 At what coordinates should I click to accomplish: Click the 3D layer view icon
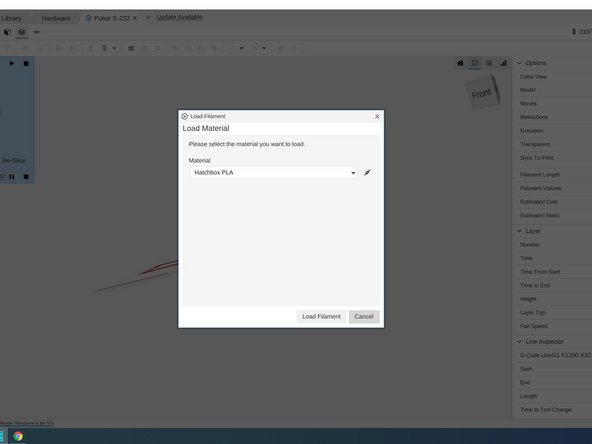pyautogui.click(x=489, y=63)
